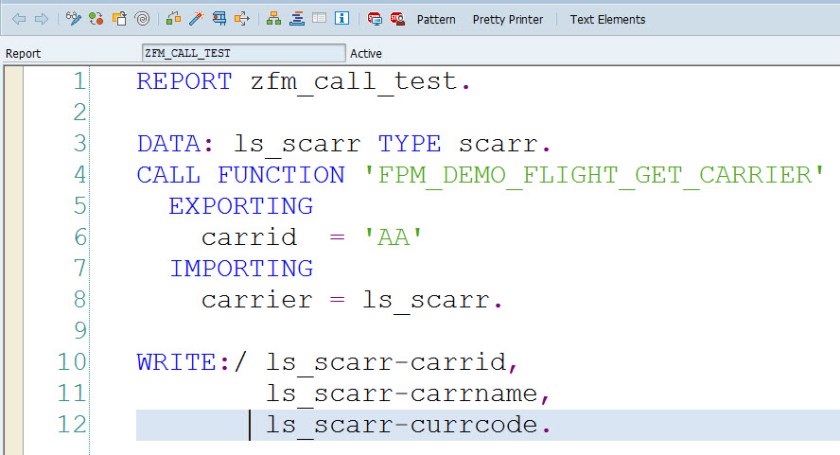Click IMPORTING keyword on line 7
This screenshot has height=455, width=840.
point(241,268)
